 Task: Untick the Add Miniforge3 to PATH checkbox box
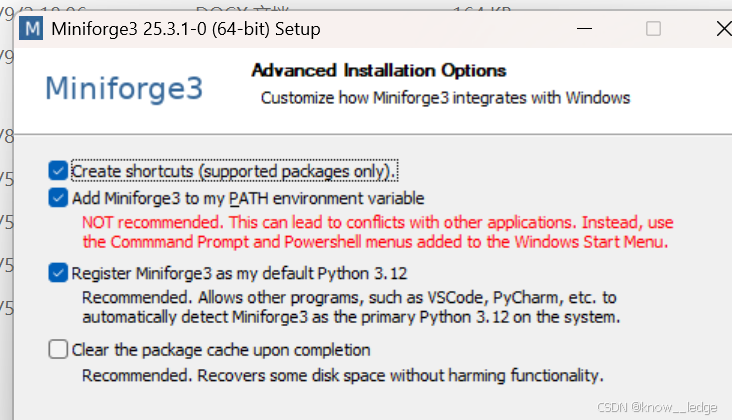click(x=58, y=198)
